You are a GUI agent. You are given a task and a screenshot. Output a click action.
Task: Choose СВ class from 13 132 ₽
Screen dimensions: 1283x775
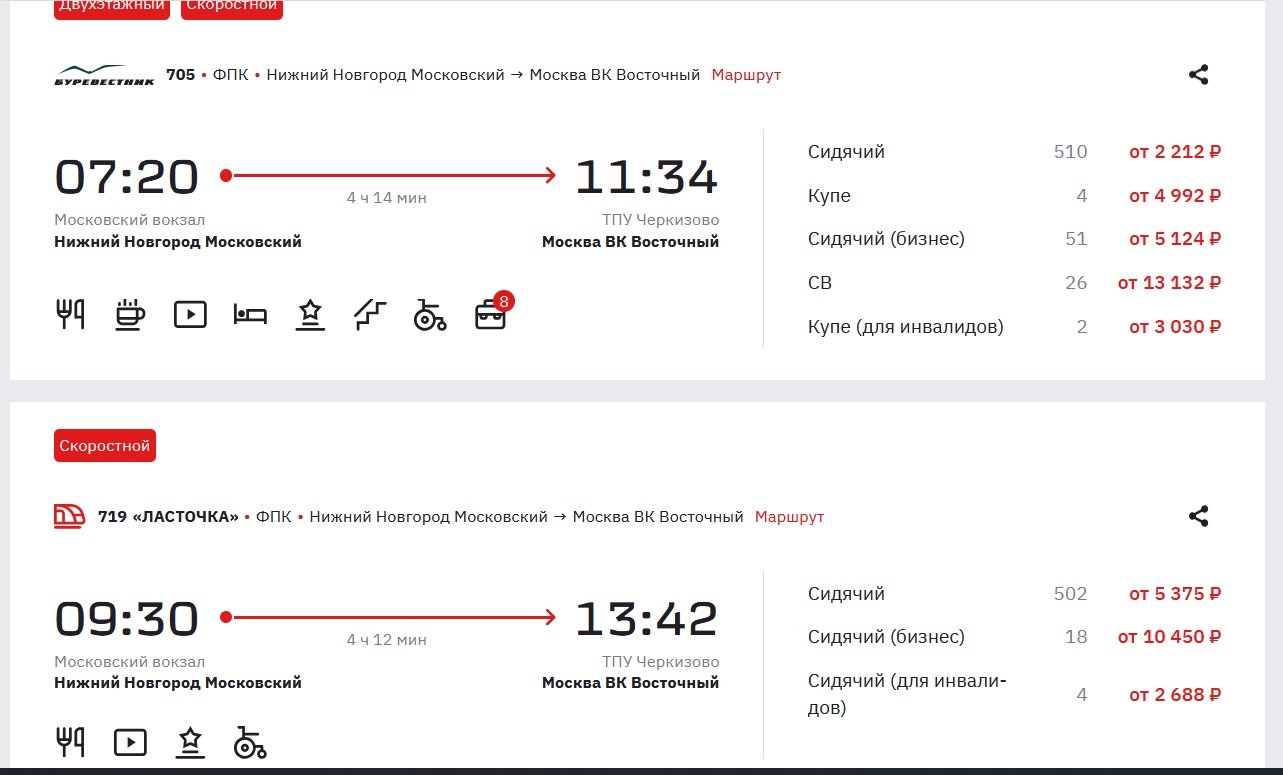pyautogui.click(x=1169, y=283)
